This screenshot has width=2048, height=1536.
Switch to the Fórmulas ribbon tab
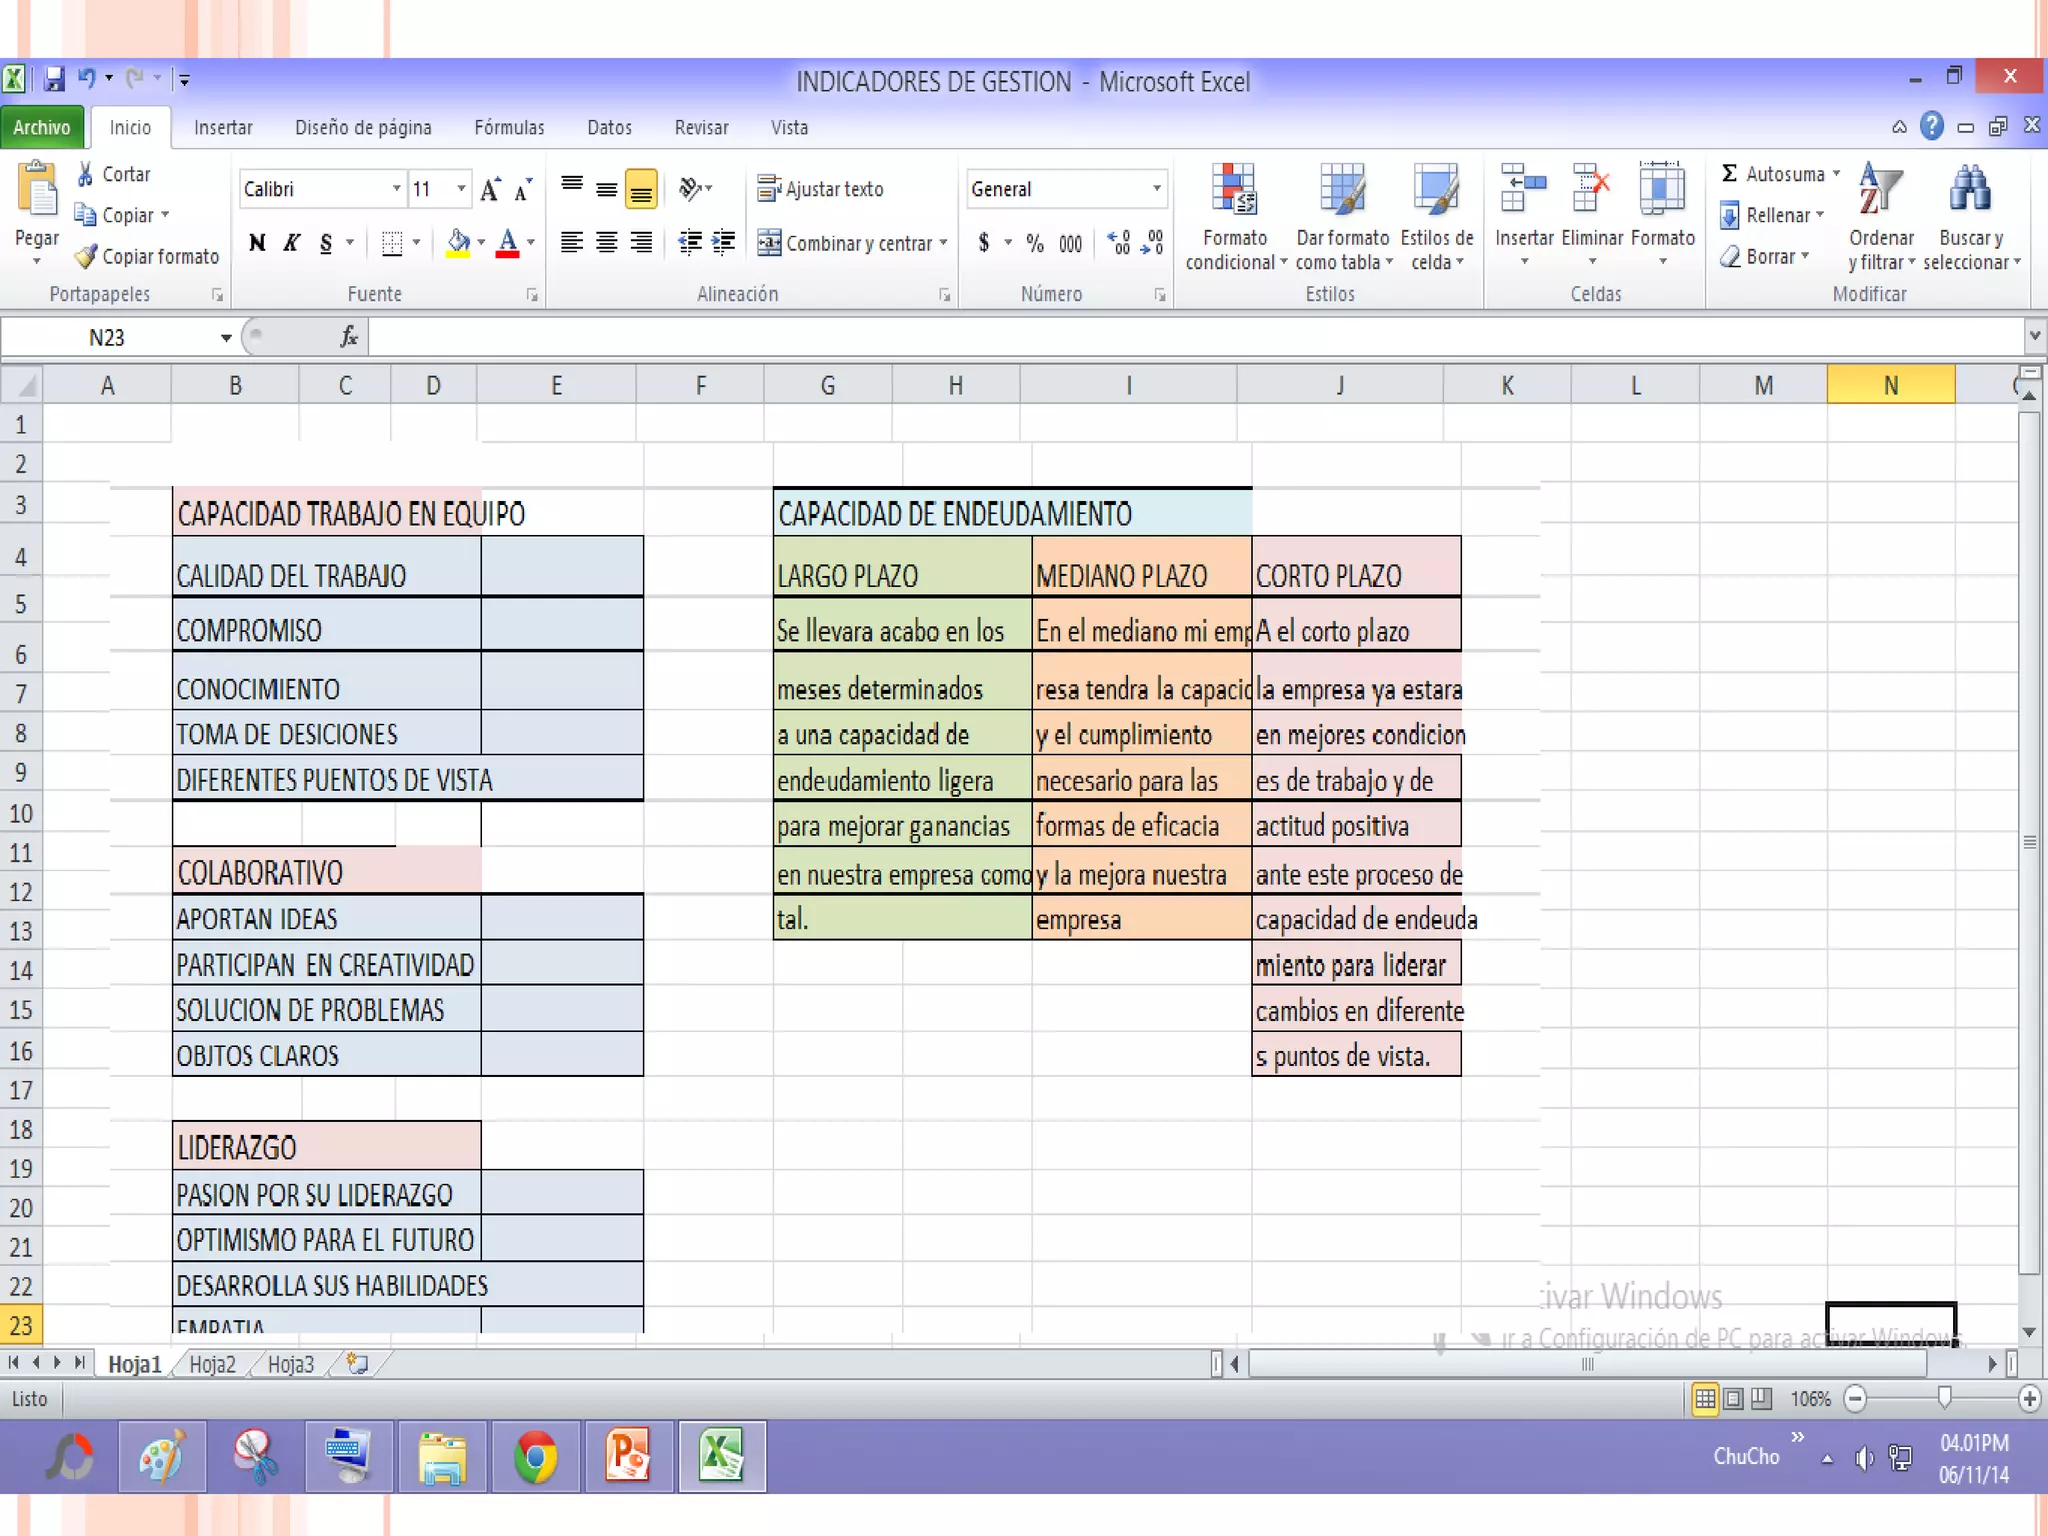point(509,128)
